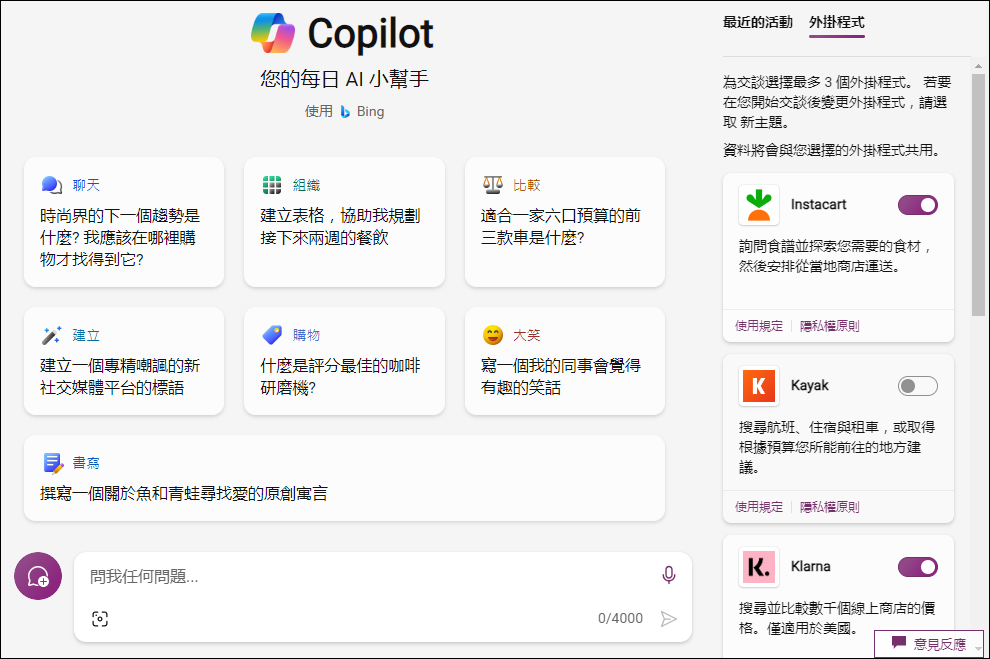
Task: Click the green grid icon on 組織 card
Action: pos(272,185)
